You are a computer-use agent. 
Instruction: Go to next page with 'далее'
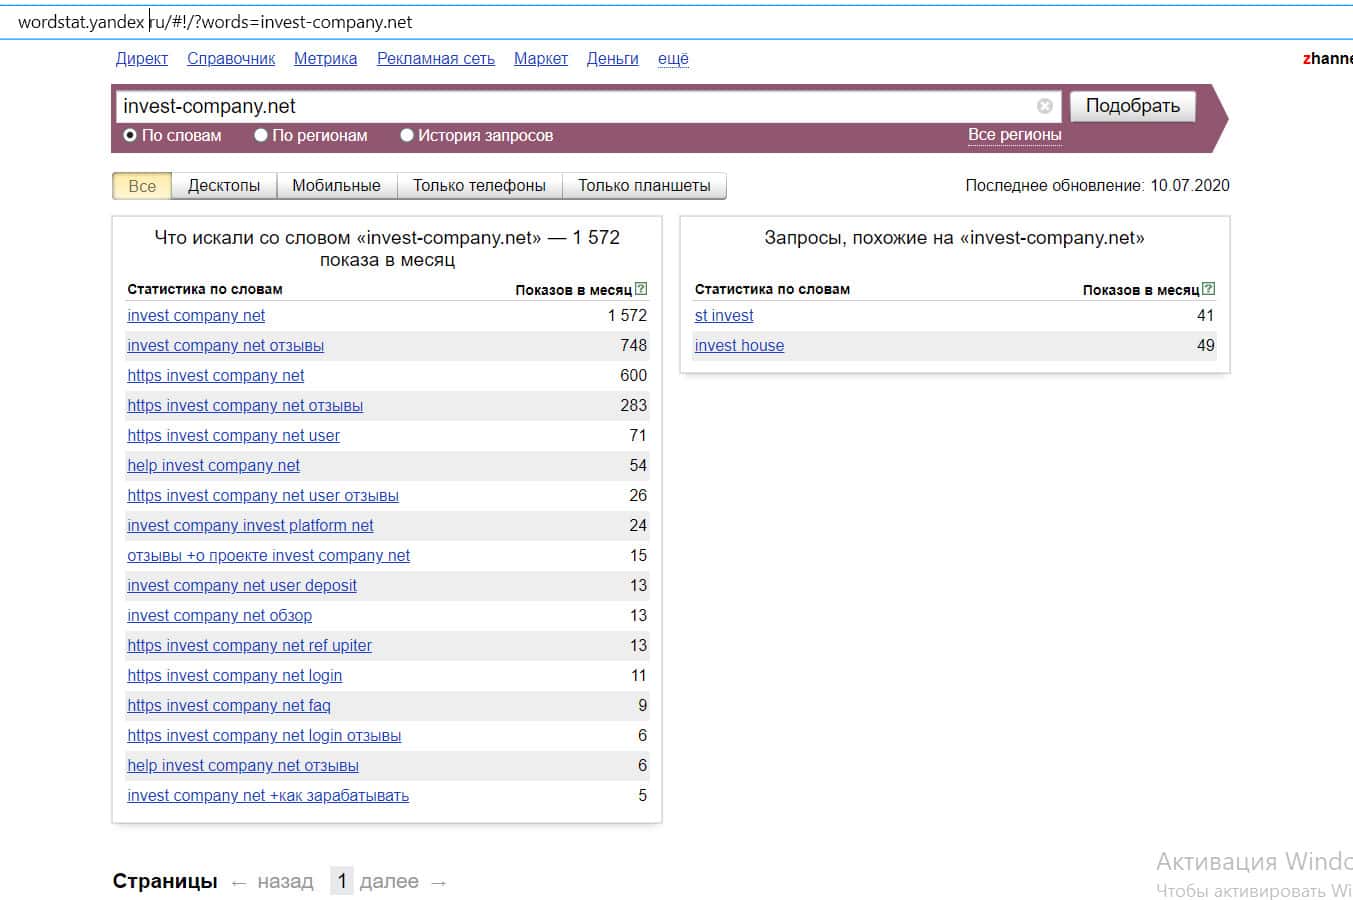point(389,881)
